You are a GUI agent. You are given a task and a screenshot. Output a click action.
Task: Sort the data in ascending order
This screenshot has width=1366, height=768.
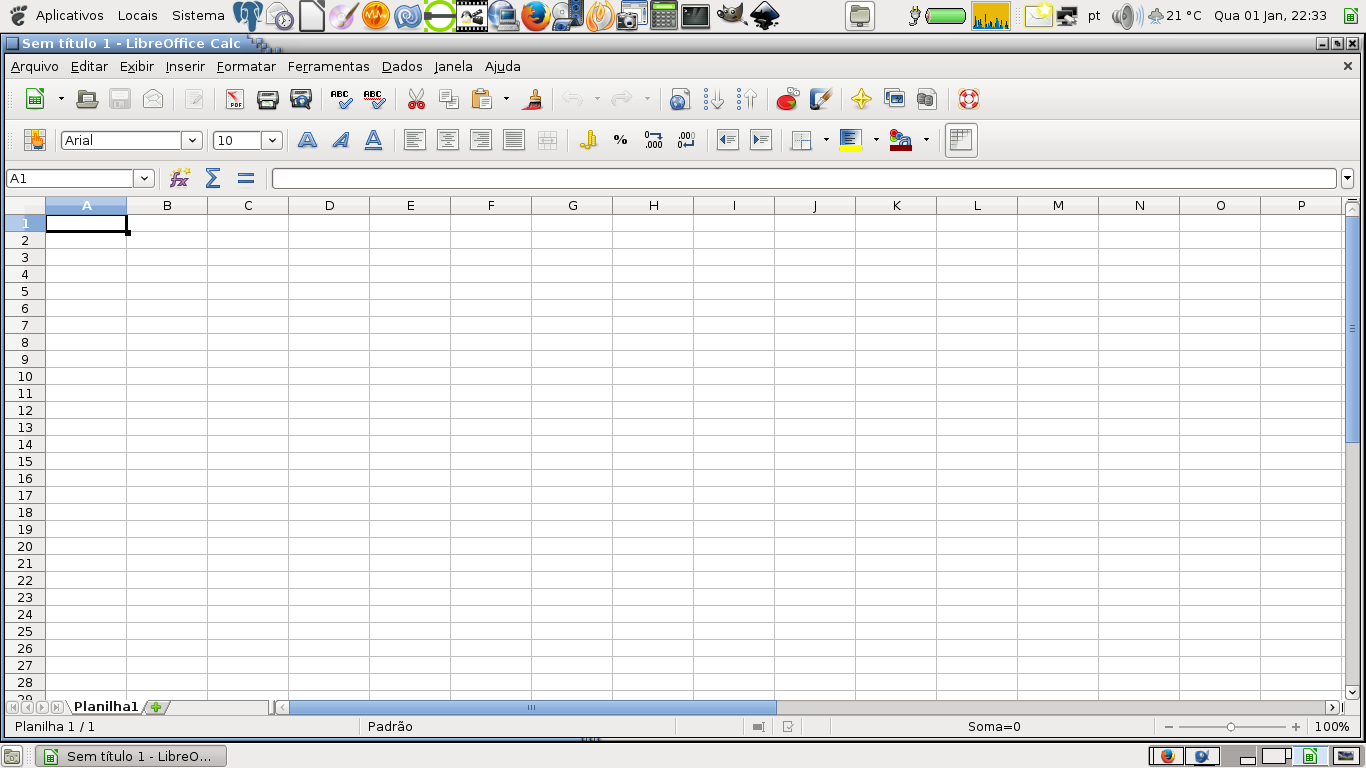tap(714, 99)
